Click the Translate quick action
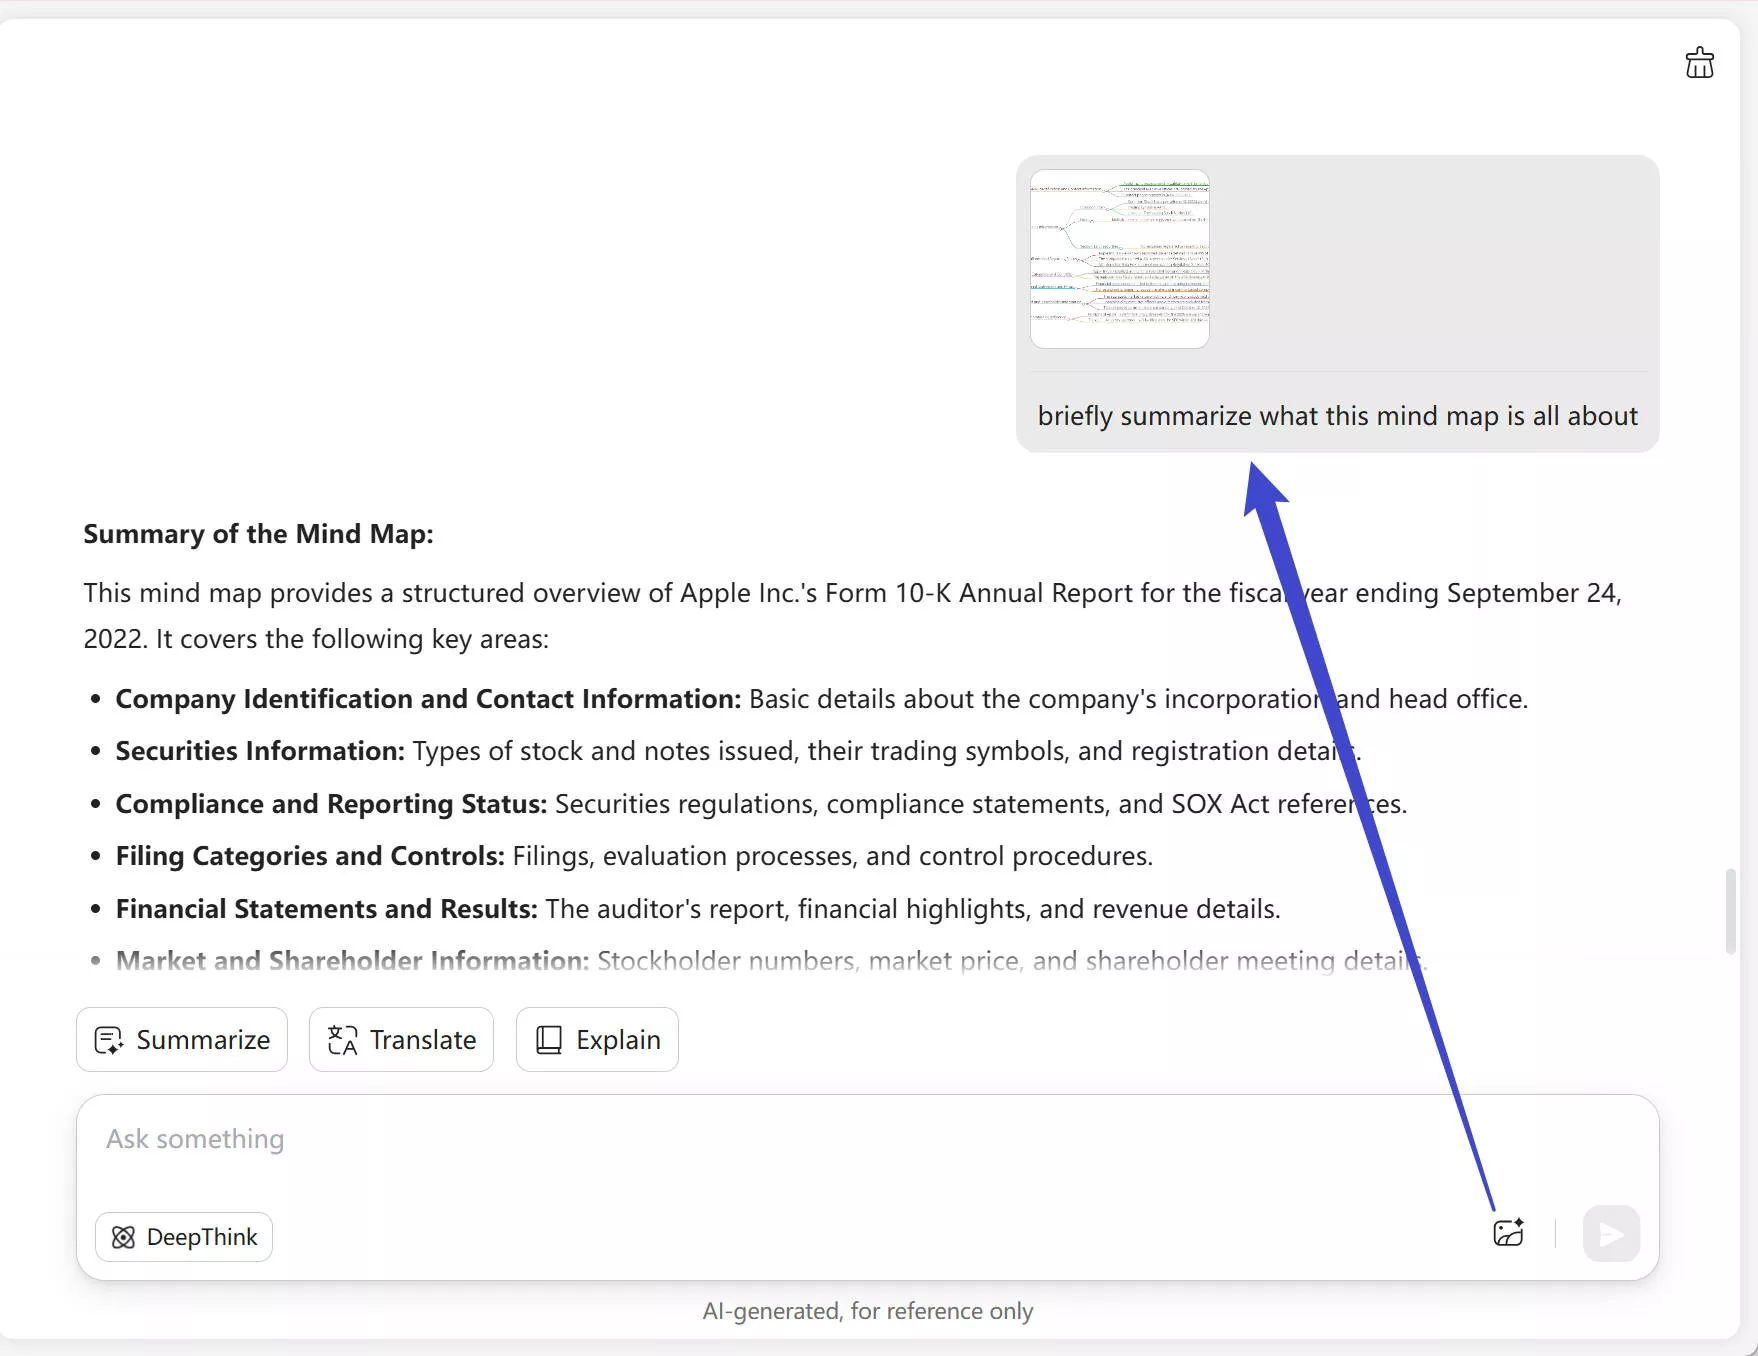 pos(401,1040)
